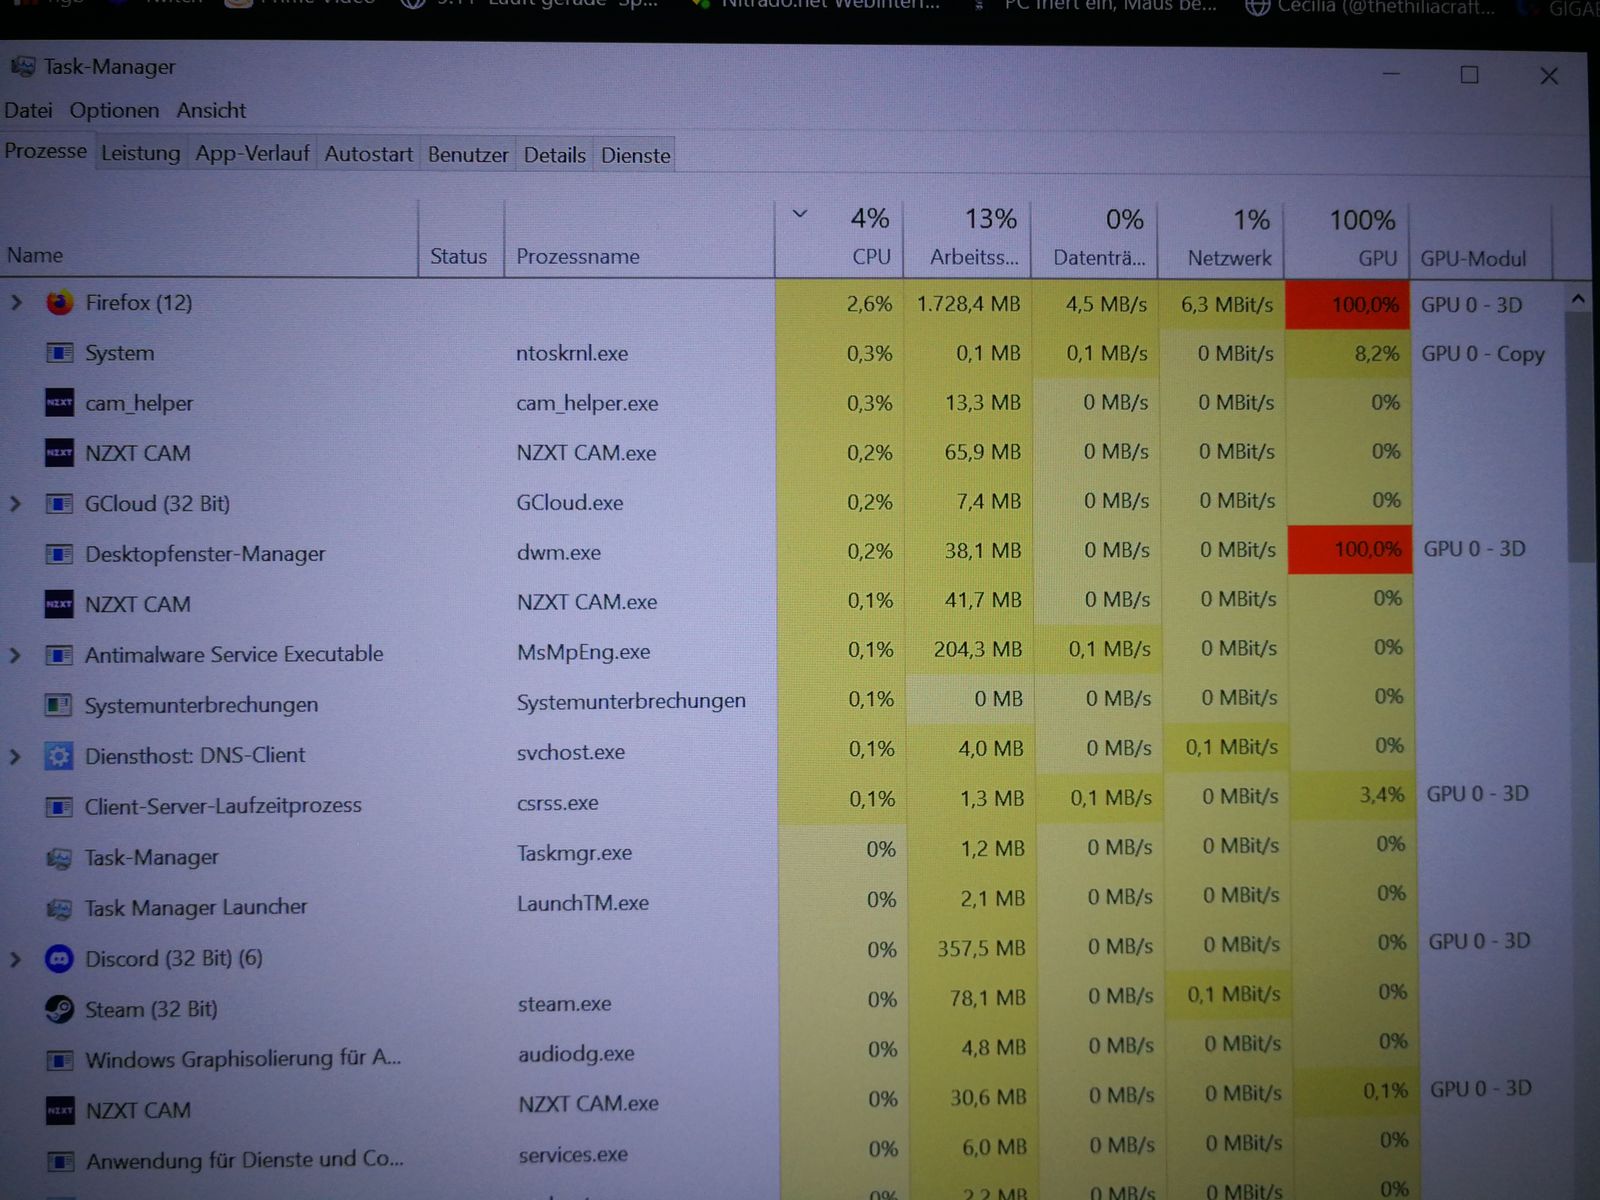
Task: Click the Anwendung für Dienste icon
Action: 60,1161
